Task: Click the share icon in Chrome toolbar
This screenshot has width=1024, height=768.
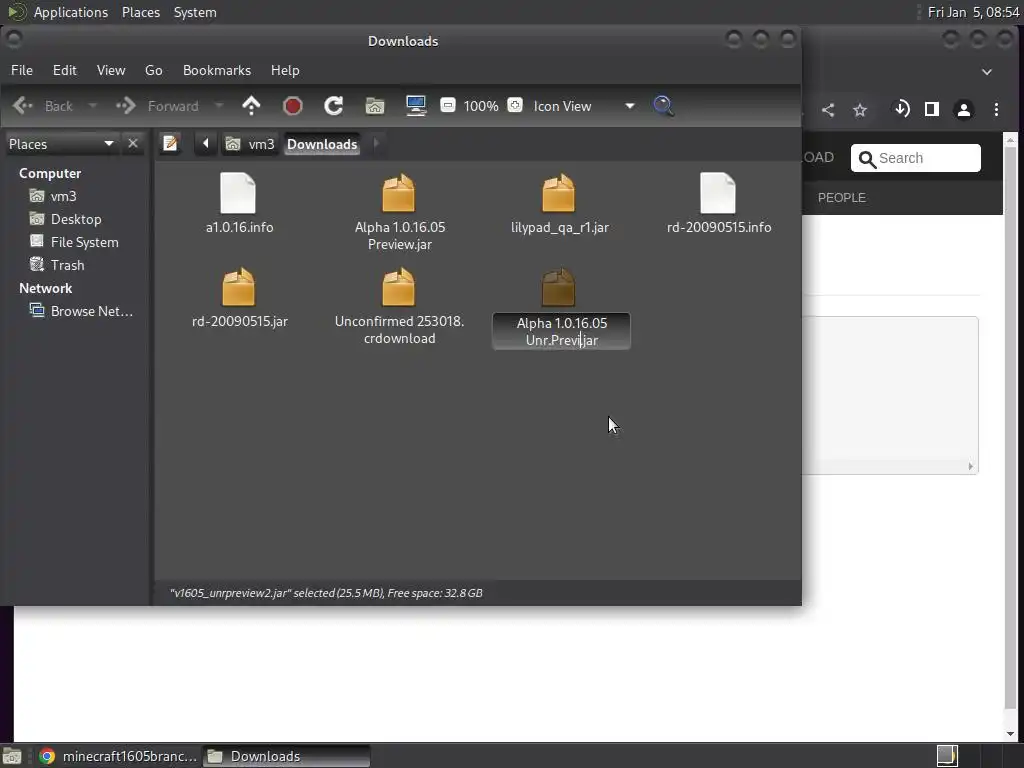Action: pos(828,110)
